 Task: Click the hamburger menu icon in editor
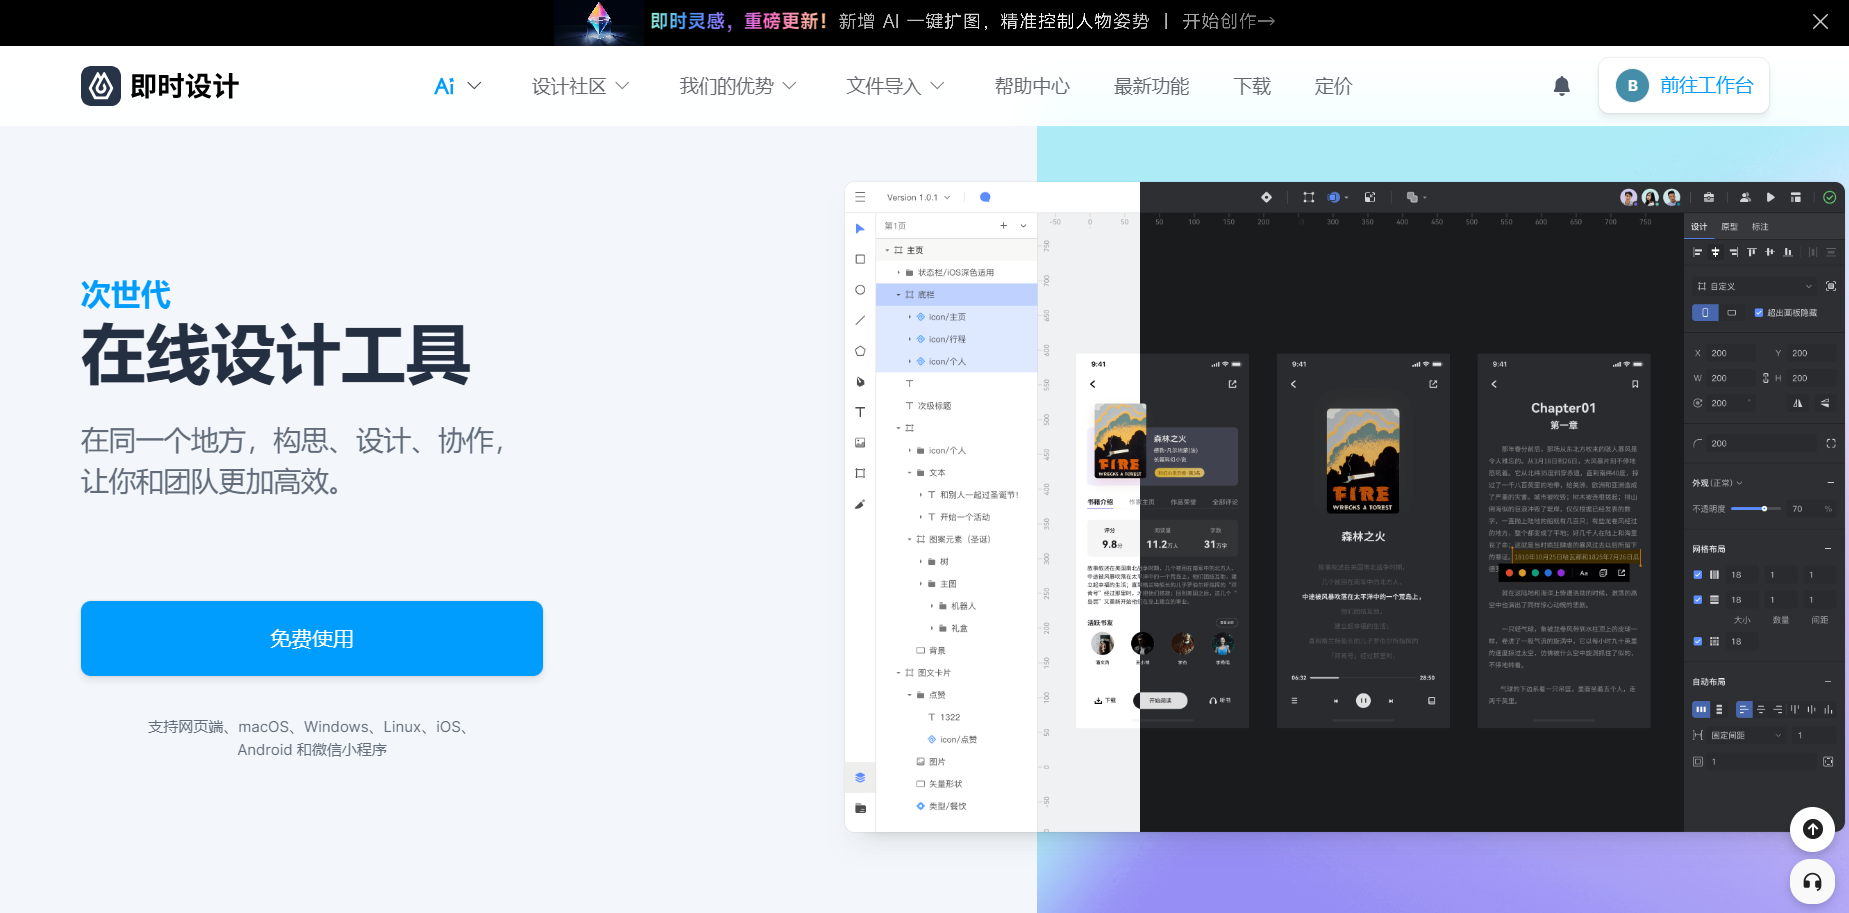(x=860, y=198)
